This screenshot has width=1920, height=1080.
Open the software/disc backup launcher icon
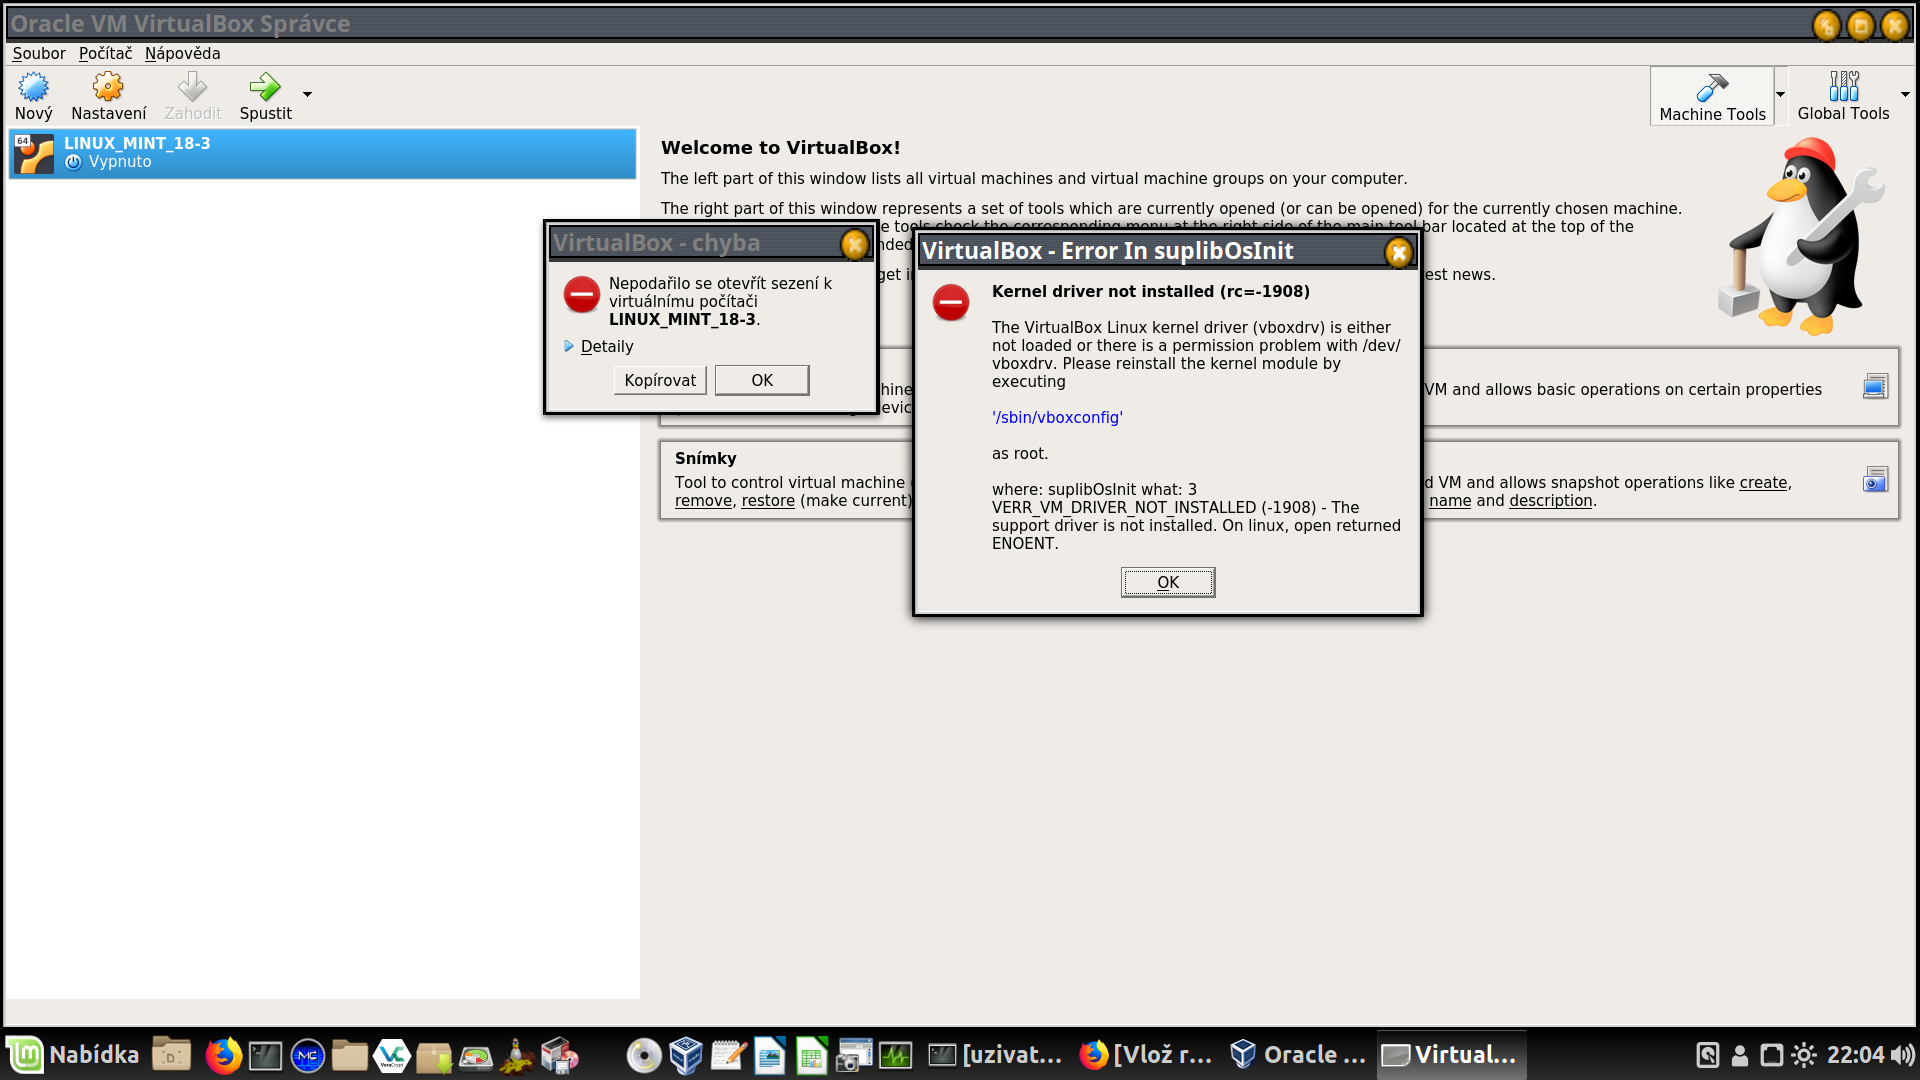[x=559, y=1055]
